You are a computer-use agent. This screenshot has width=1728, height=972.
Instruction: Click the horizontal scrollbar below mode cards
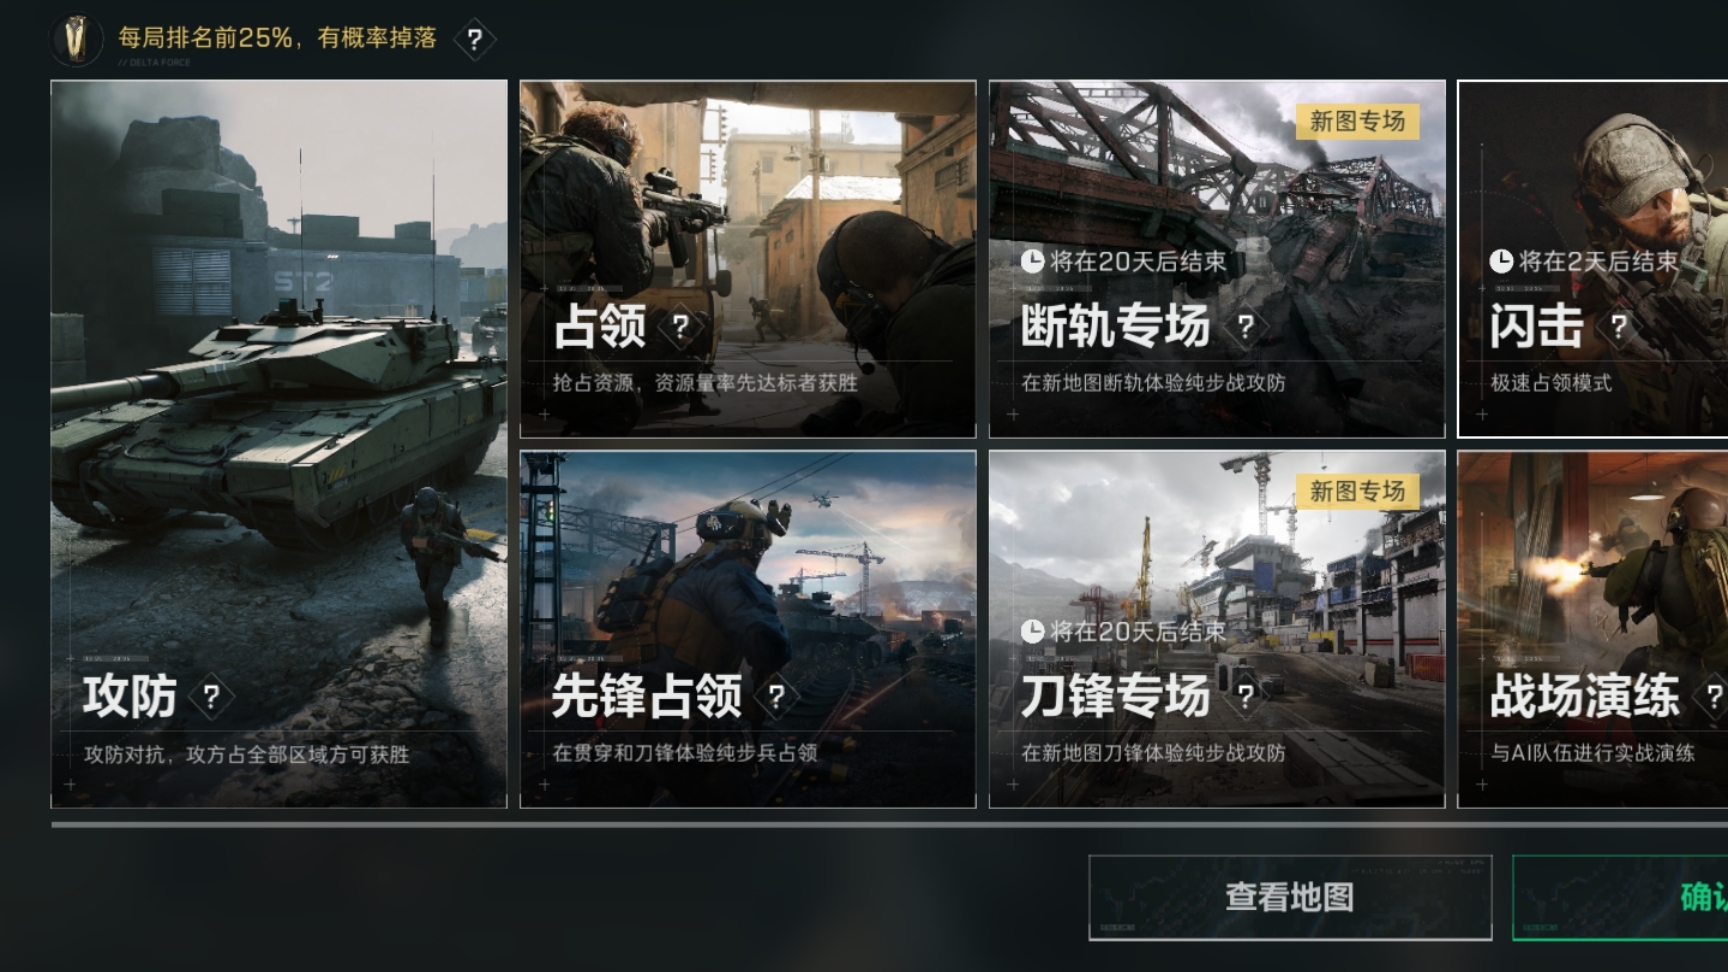pyautogui.click(x=890, y=825)
